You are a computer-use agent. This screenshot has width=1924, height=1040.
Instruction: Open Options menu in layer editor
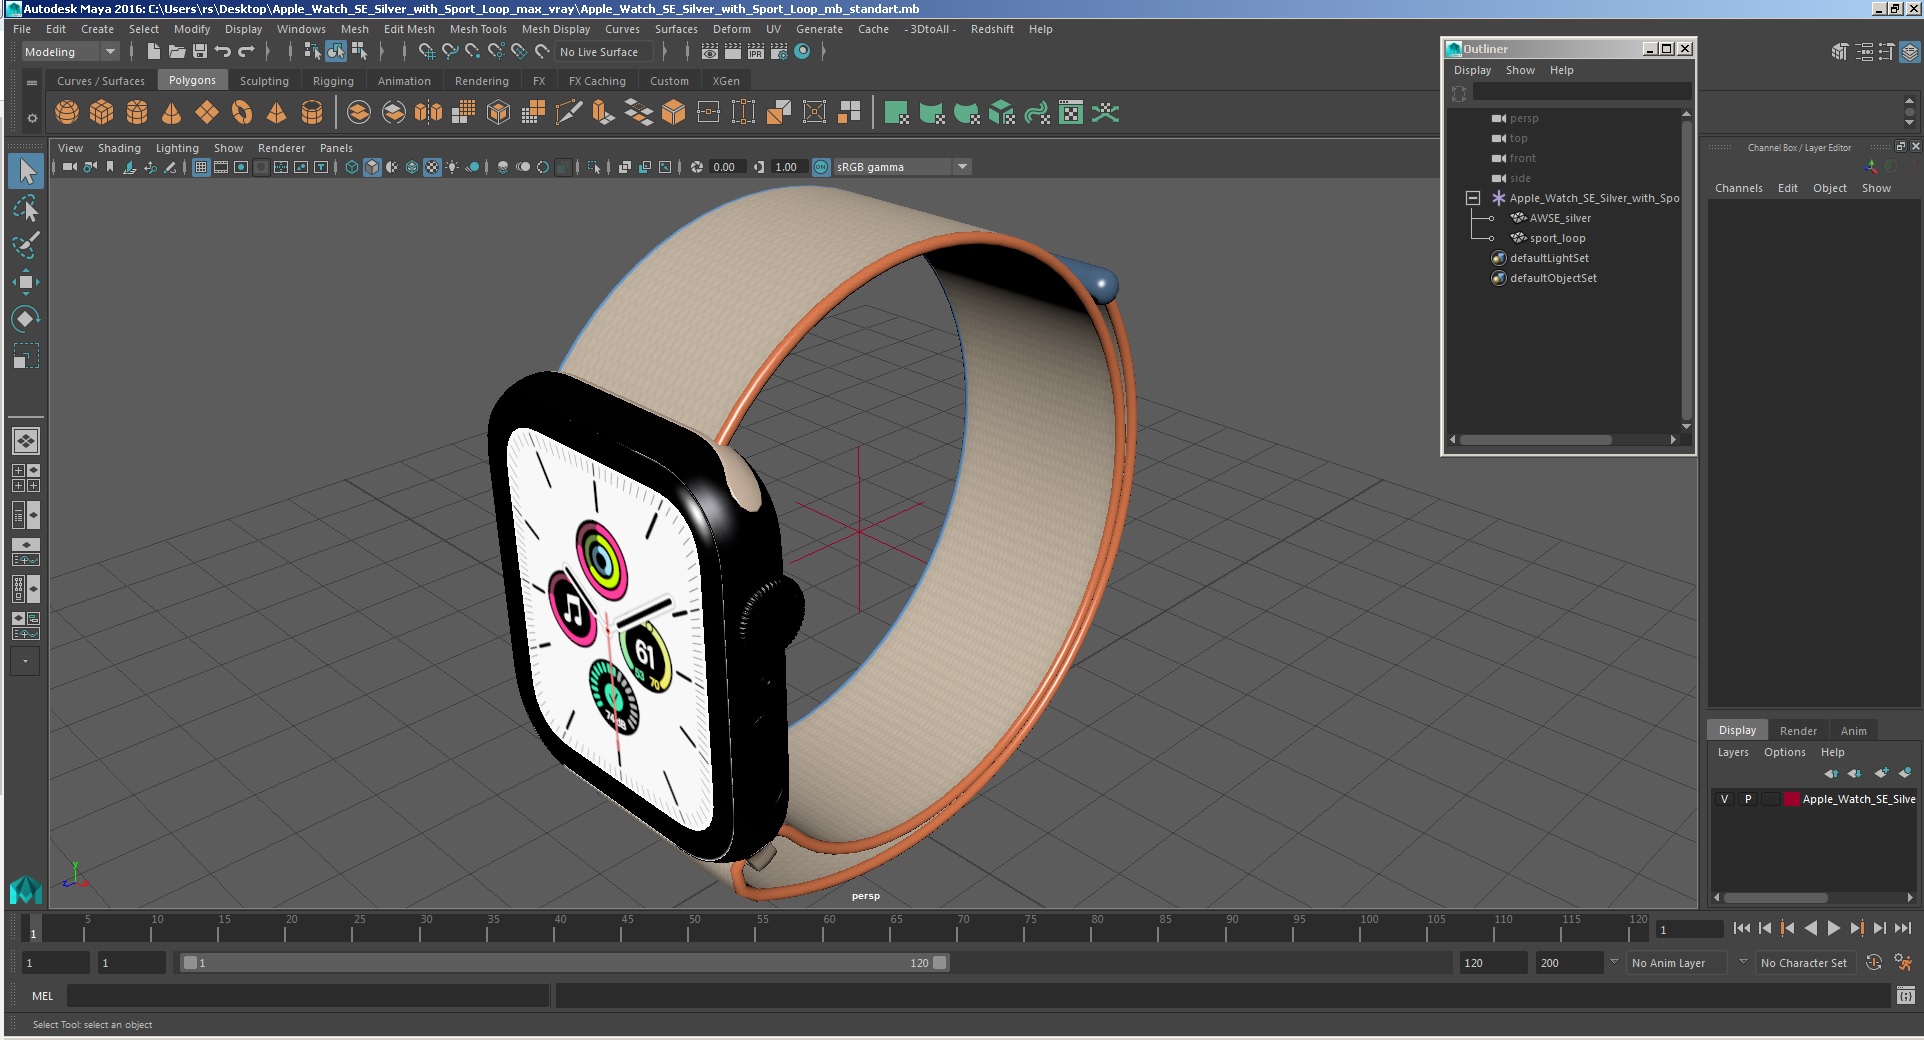pyautogui.click(x=1784, y=752)
